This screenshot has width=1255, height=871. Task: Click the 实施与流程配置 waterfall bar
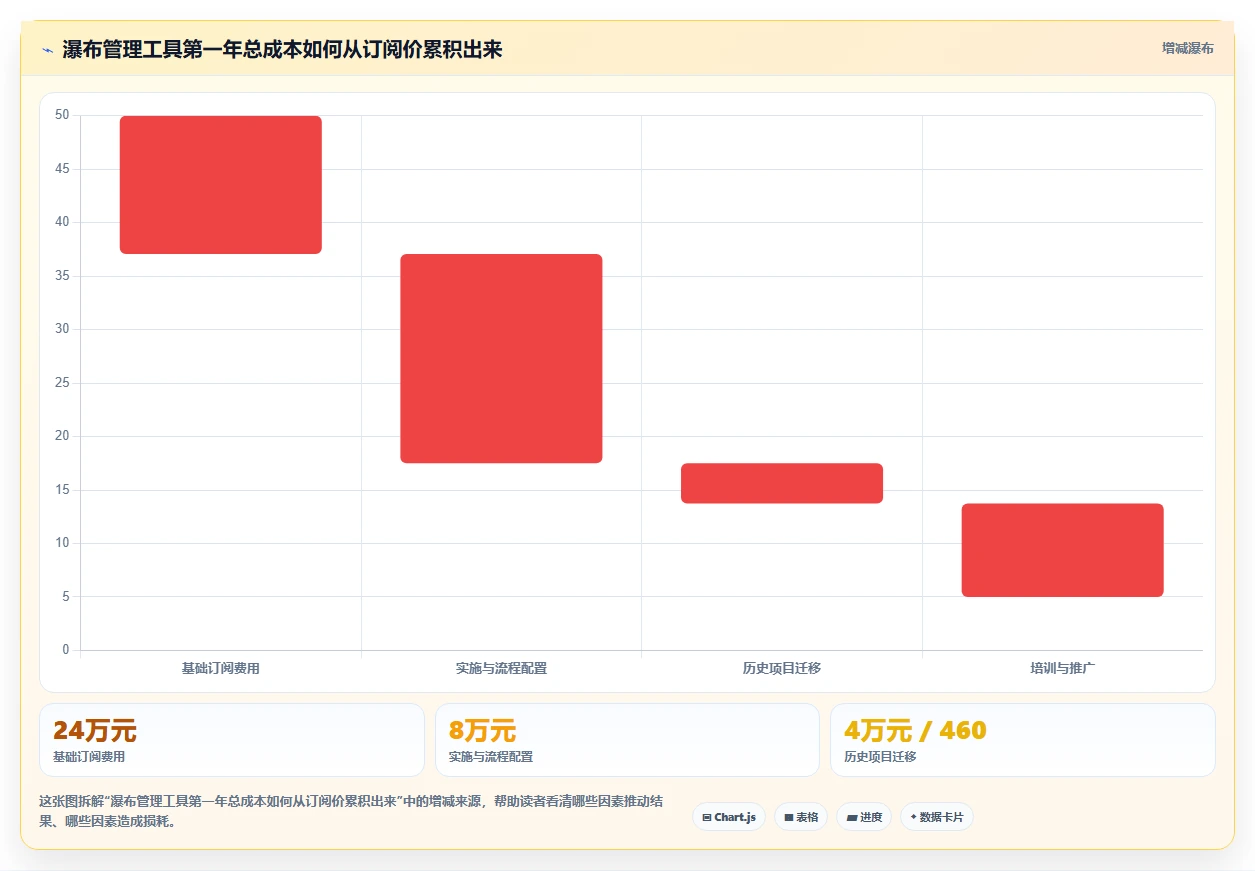pos(501,359)
